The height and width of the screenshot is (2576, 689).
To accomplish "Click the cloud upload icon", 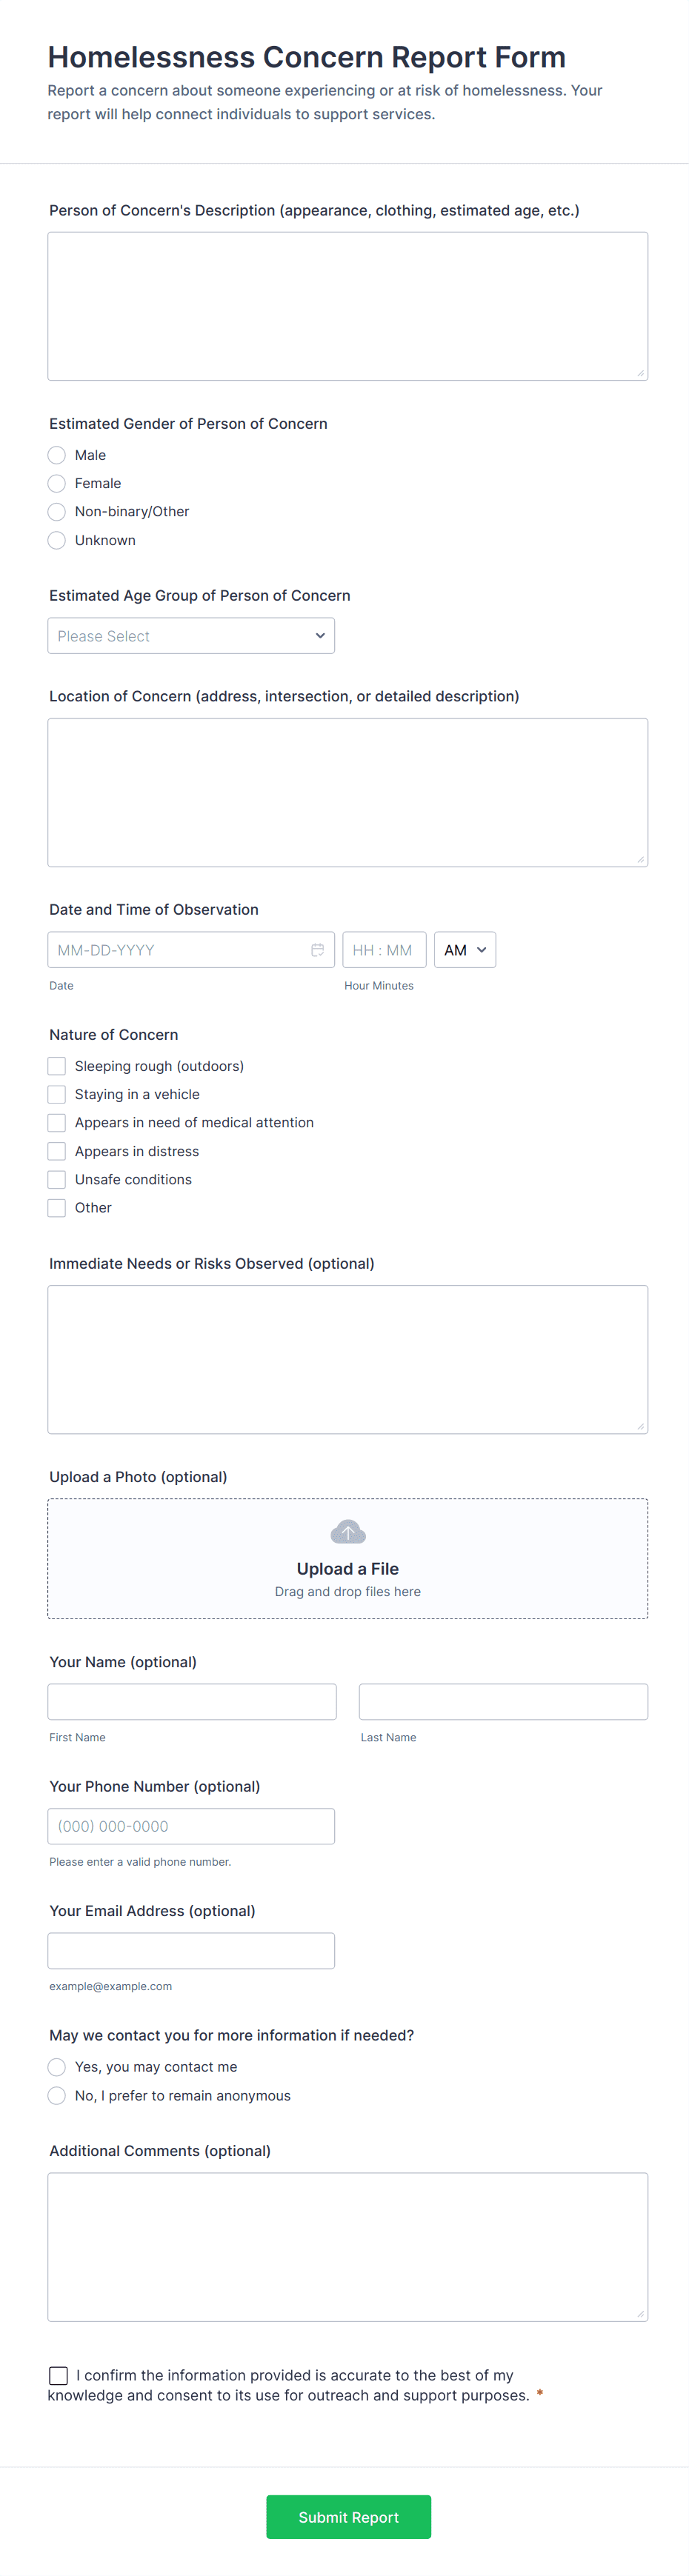I will pos(347,1532).
